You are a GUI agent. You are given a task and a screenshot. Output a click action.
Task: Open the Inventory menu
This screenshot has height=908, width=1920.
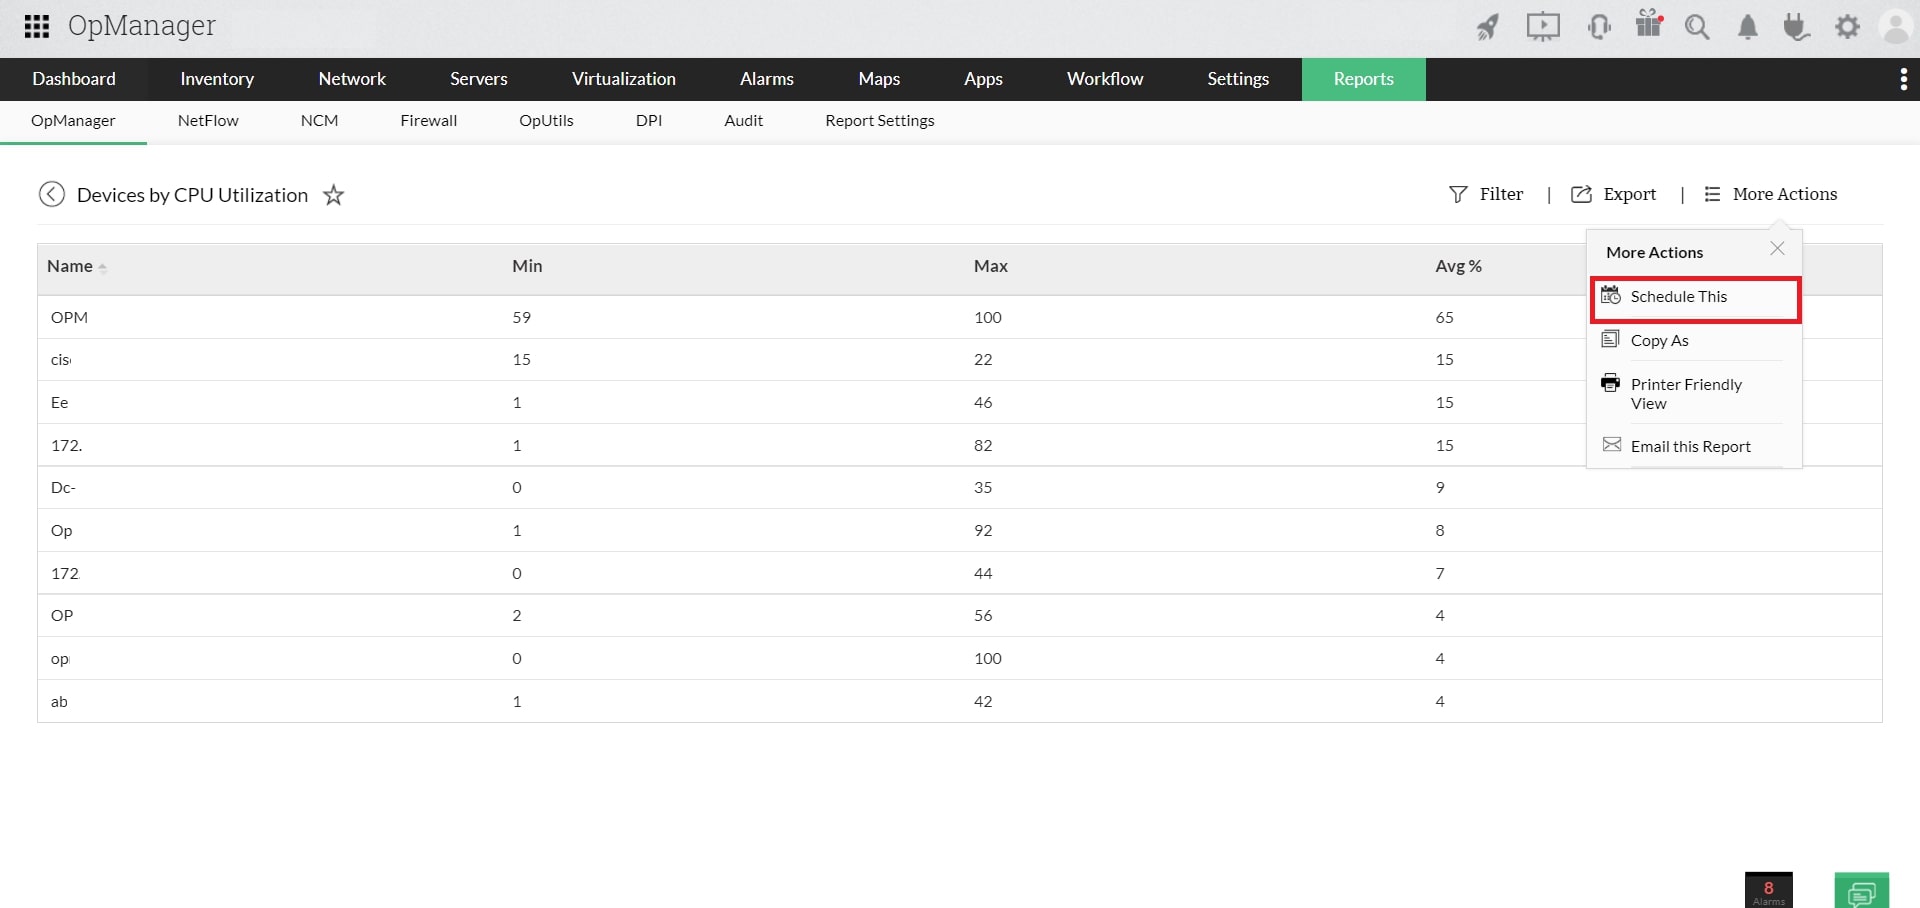click(217, 78)
